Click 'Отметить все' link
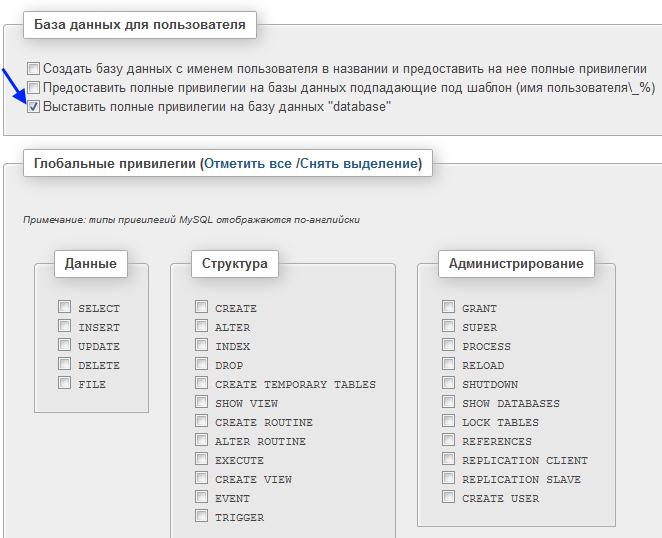662x538 pixels. coord(248,163)
